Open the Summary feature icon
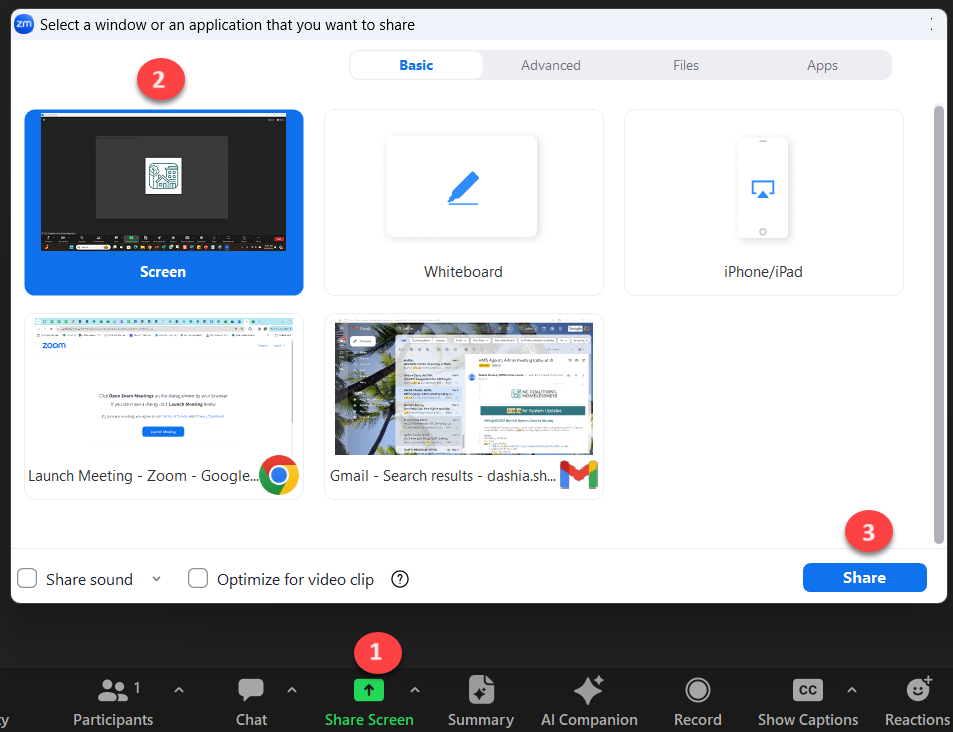This screenshot has width=953, height=732. pos(480,689)
